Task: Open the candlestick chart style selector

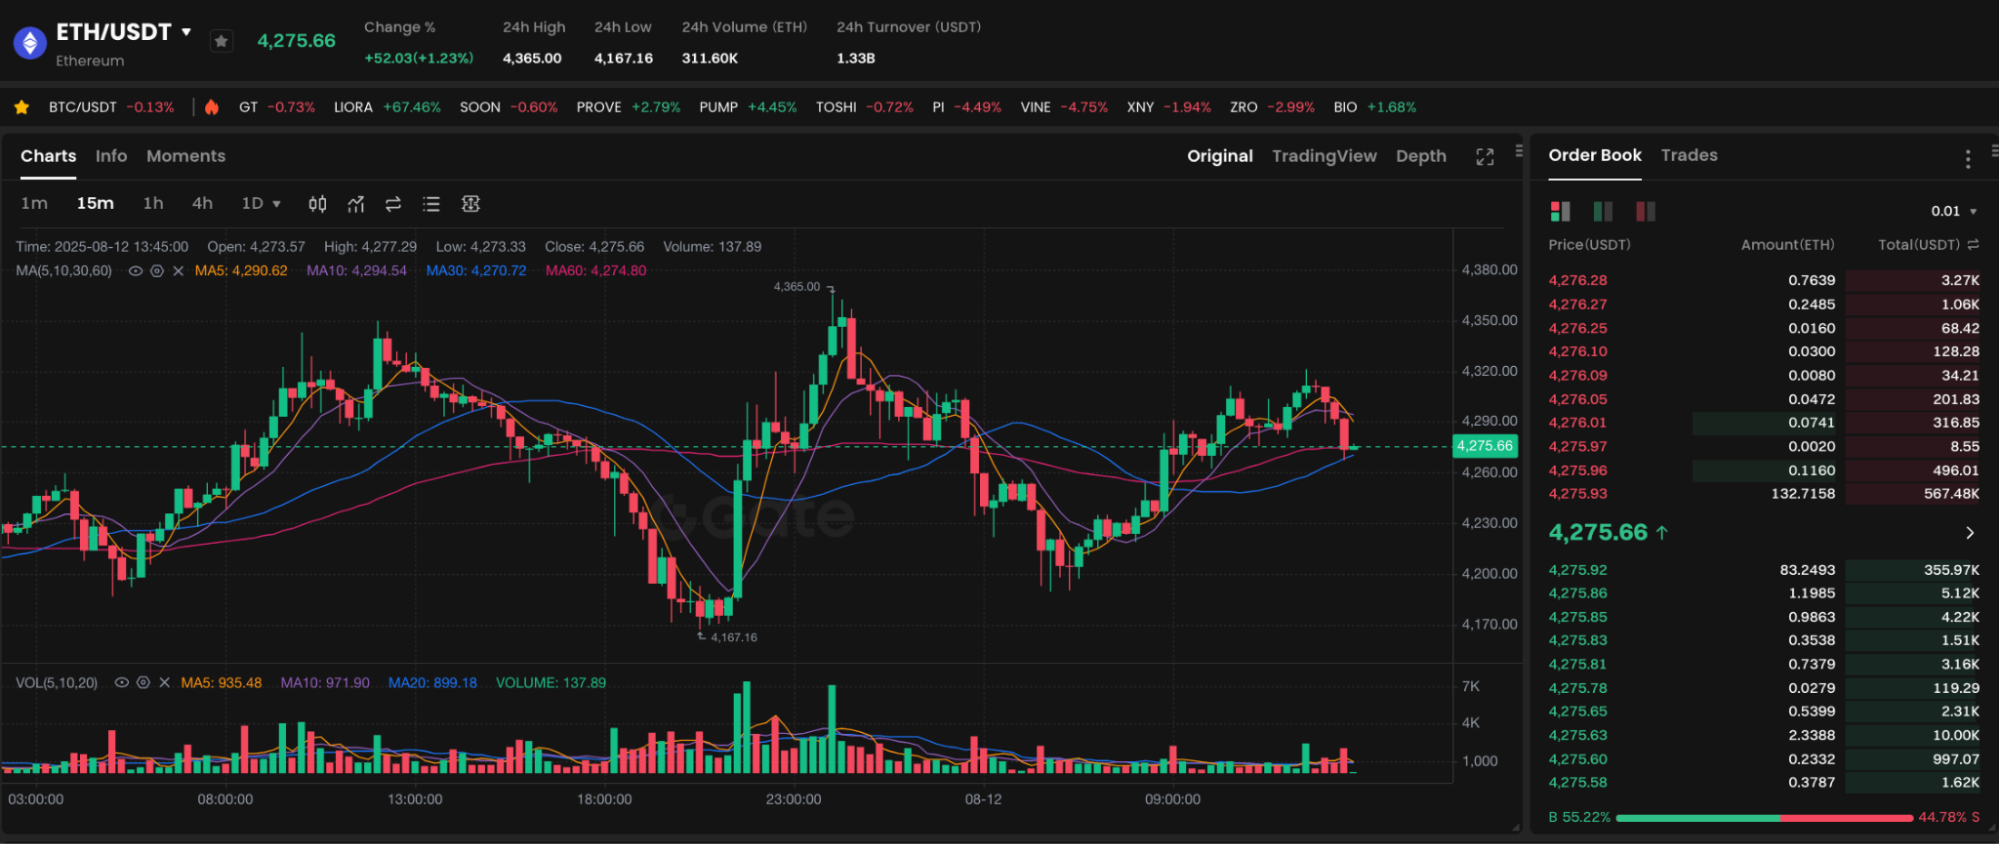Action: (317, 204)
